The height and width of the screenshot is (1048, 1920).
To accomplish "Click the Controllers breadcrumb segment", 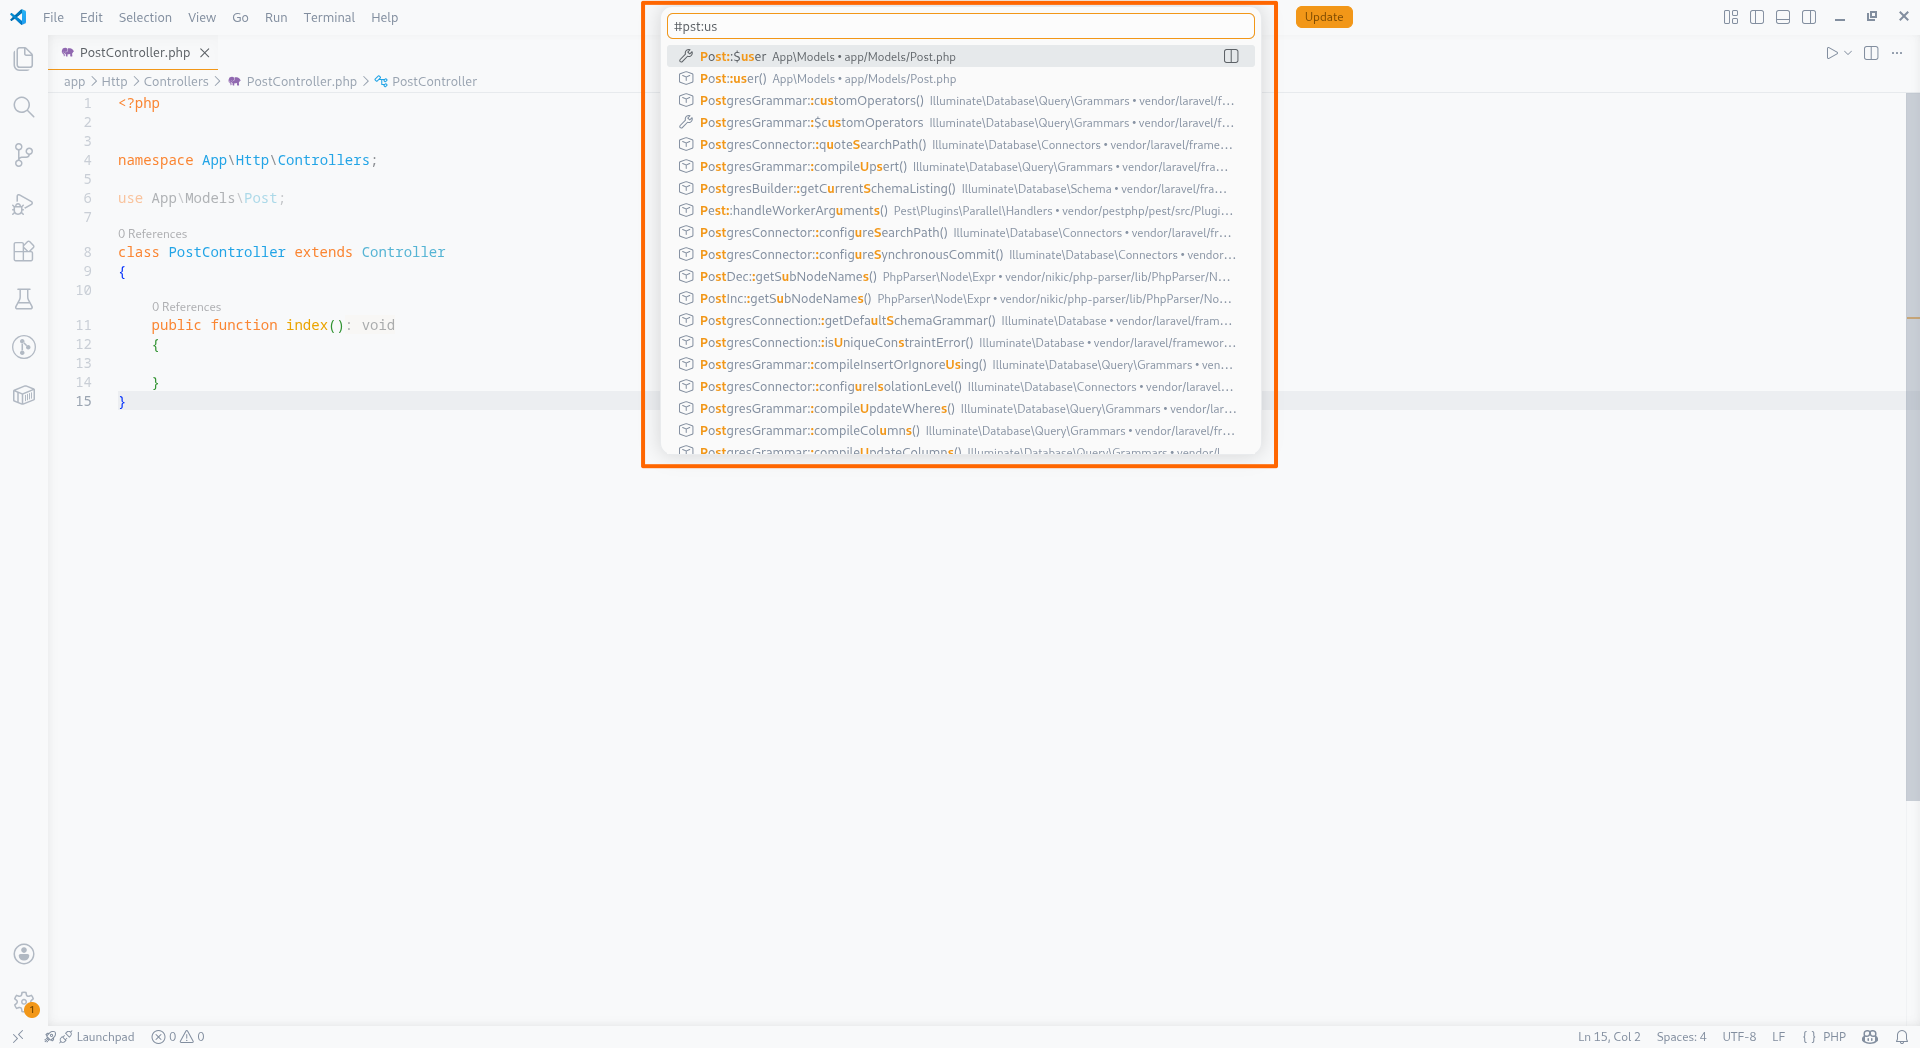I will pyautogui.click(x=176, y=82).
